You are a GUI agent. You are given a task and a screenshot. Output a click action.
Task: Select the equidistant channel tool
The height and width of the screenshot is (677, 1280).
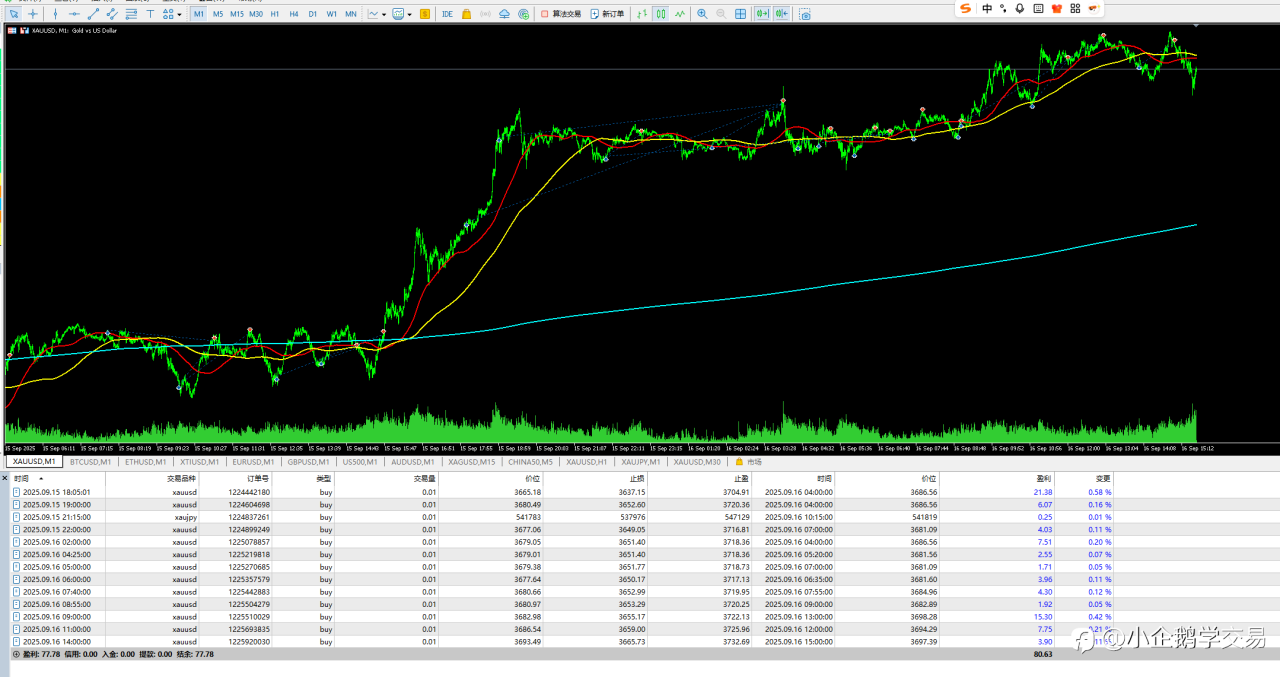tap(112, 14)
